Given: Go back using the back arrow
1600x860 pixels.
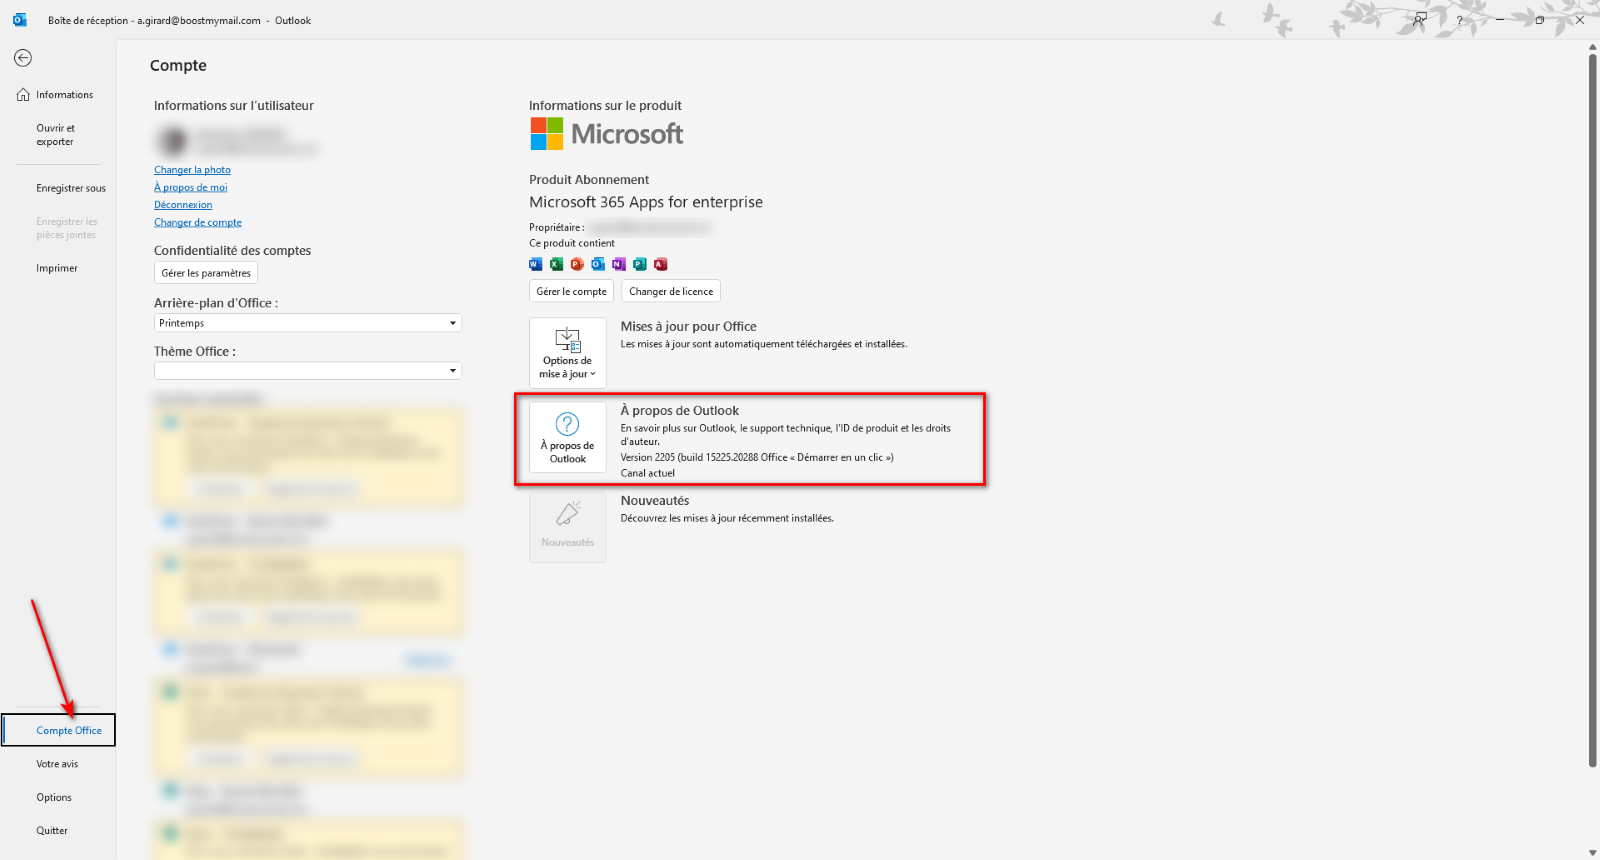Looking at the screenshot, I should tap(23, 58).
